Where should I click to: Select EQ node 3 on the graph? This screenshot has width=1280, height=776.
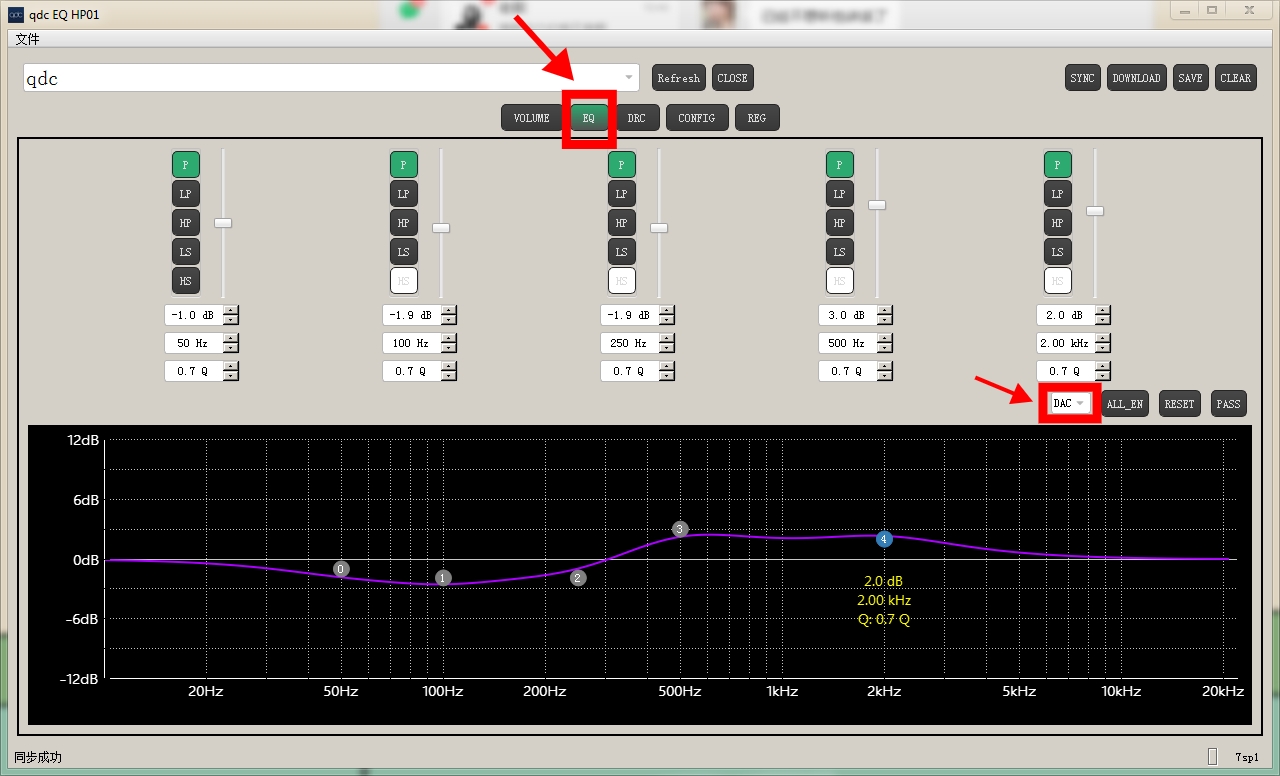(x=680, y=529)
